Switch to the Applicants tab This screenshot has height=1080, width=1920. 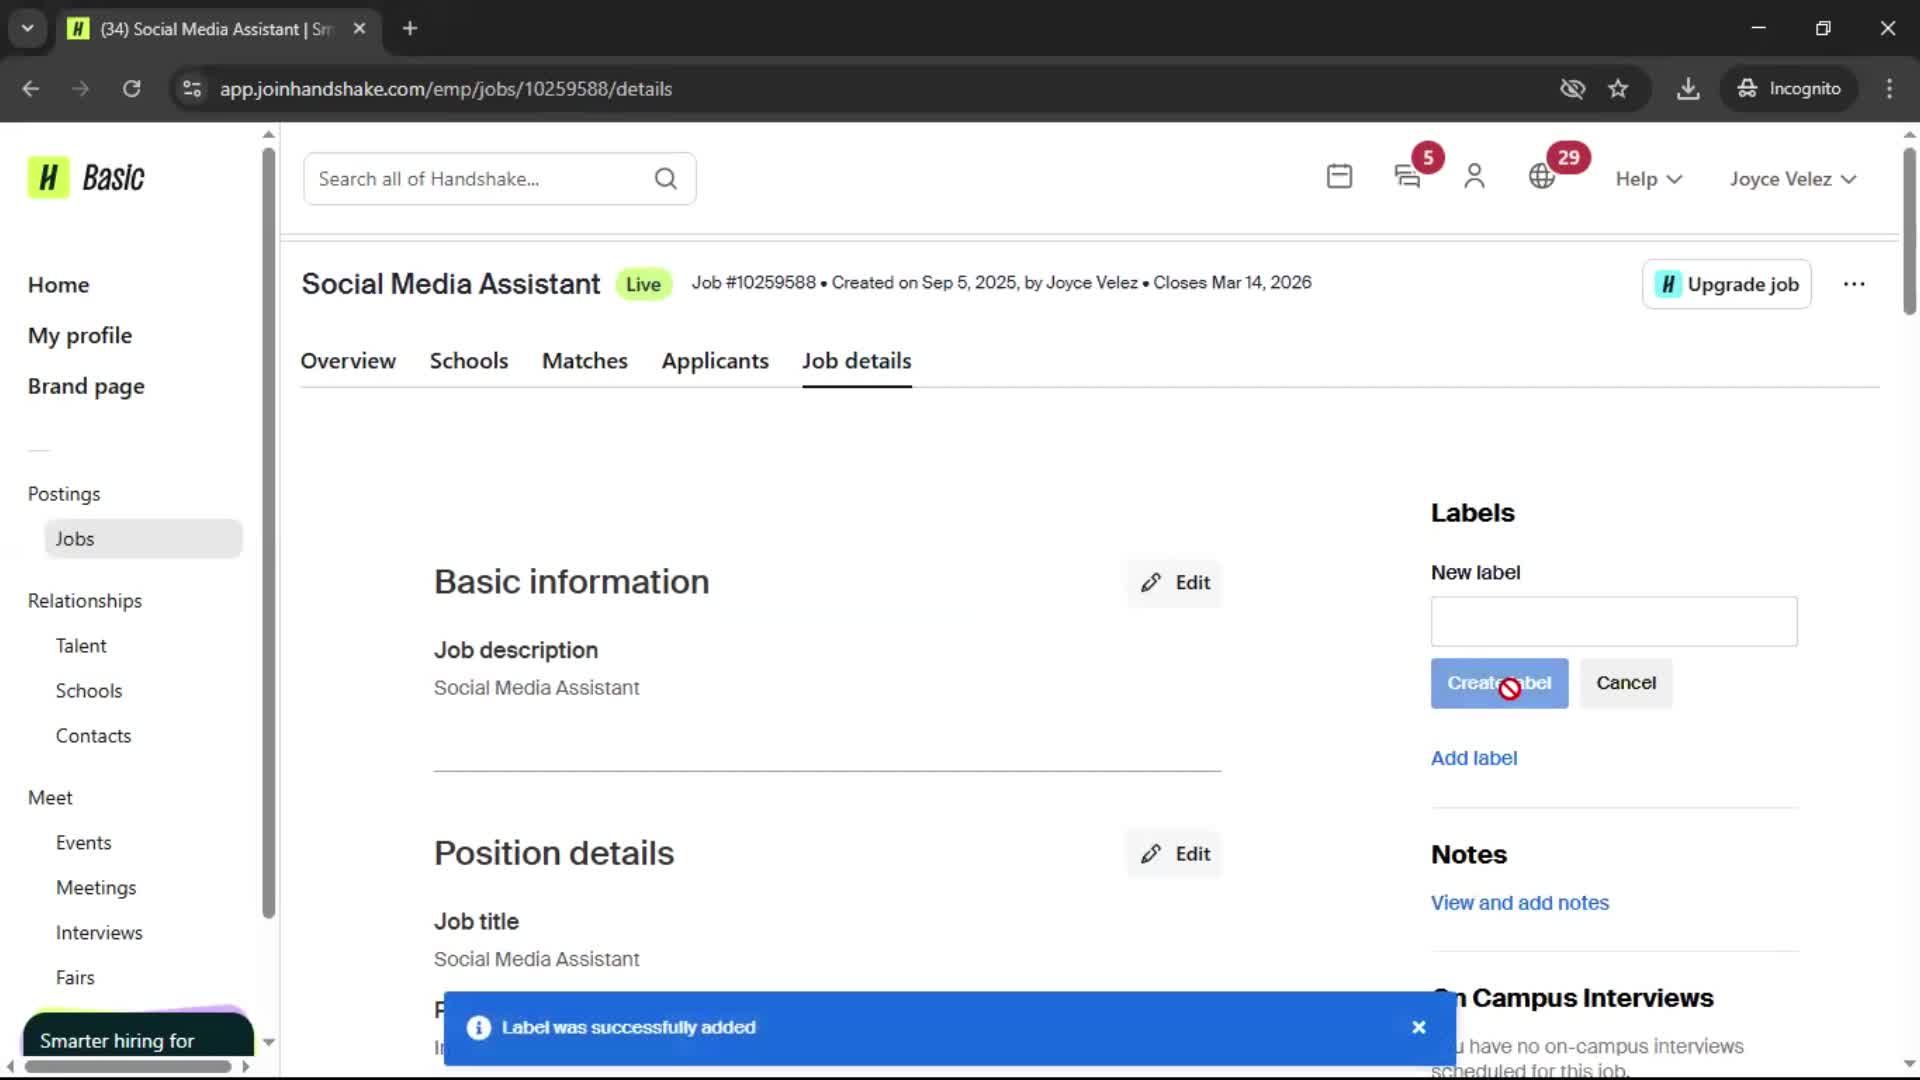[x=715, y=361]
